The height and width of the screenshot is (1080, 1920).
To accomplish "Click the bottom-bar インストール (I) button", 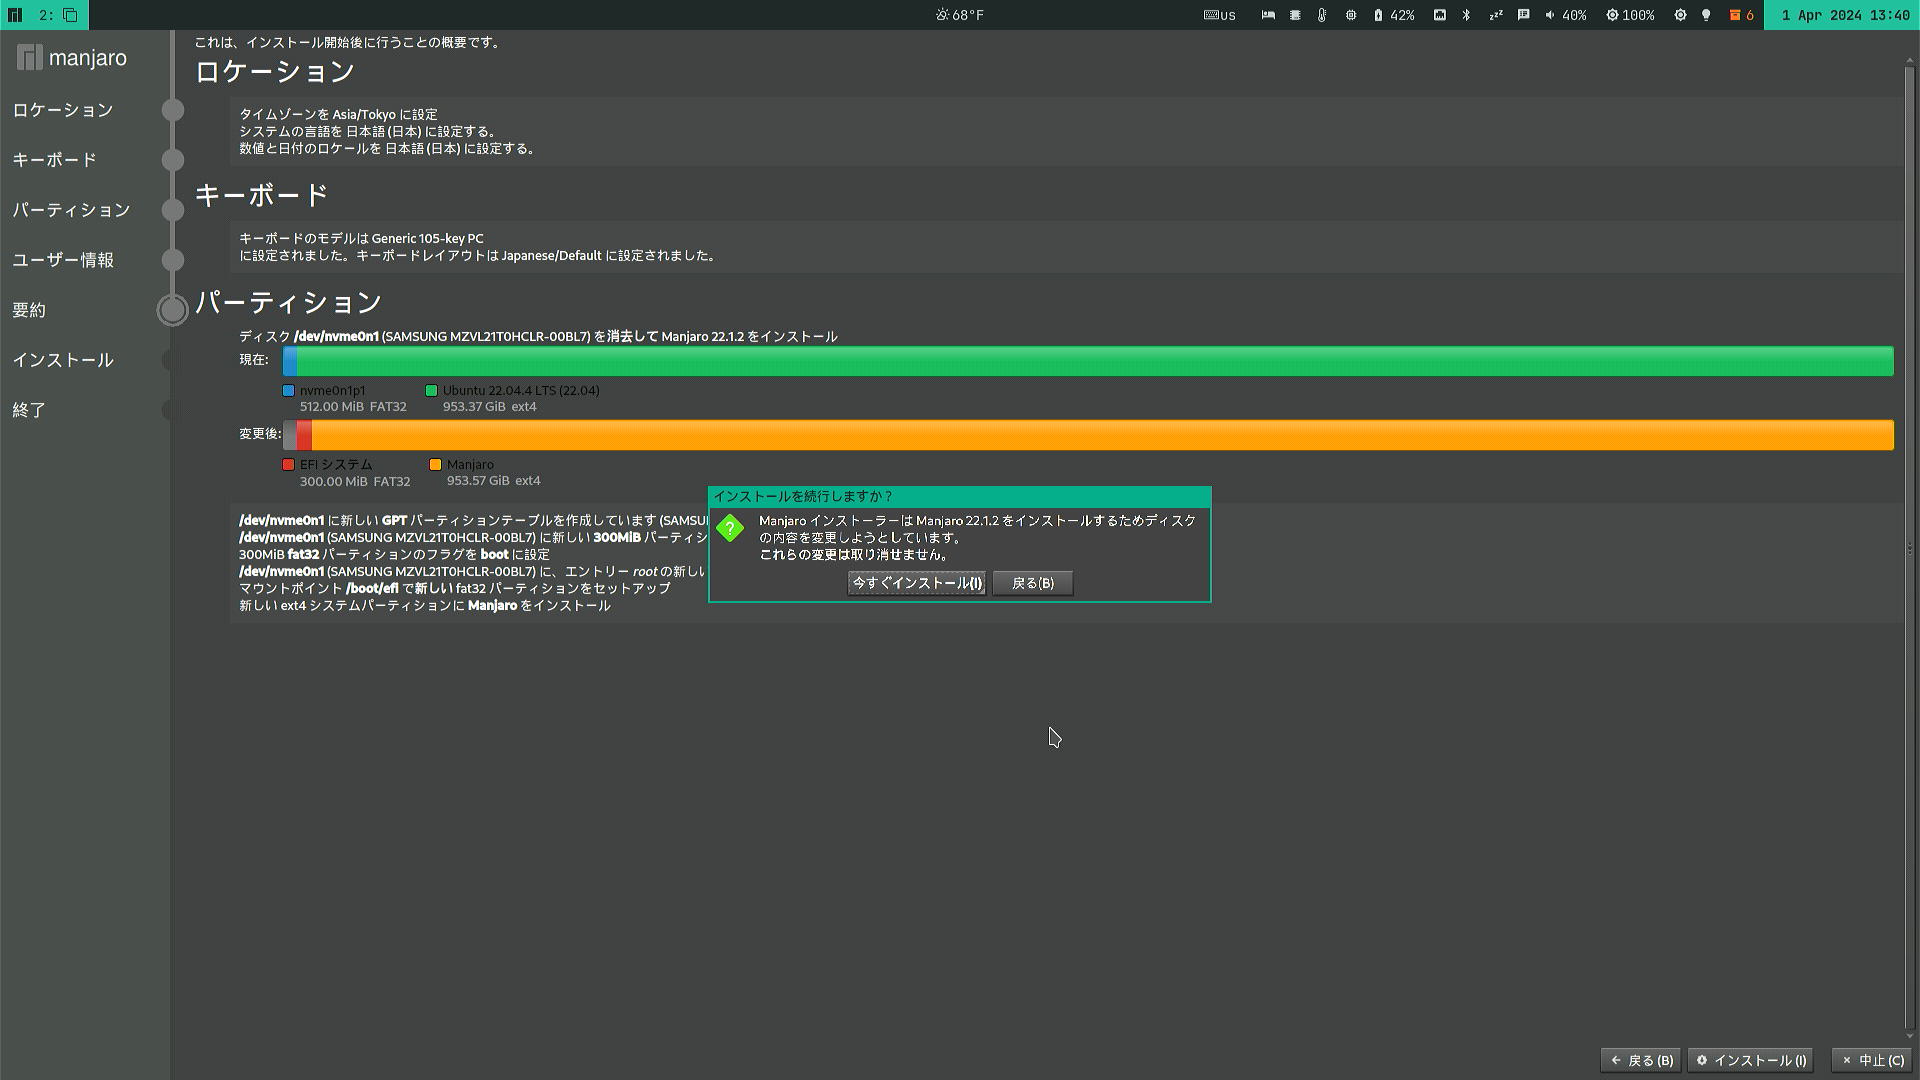I will (x=1751, y=1060).
